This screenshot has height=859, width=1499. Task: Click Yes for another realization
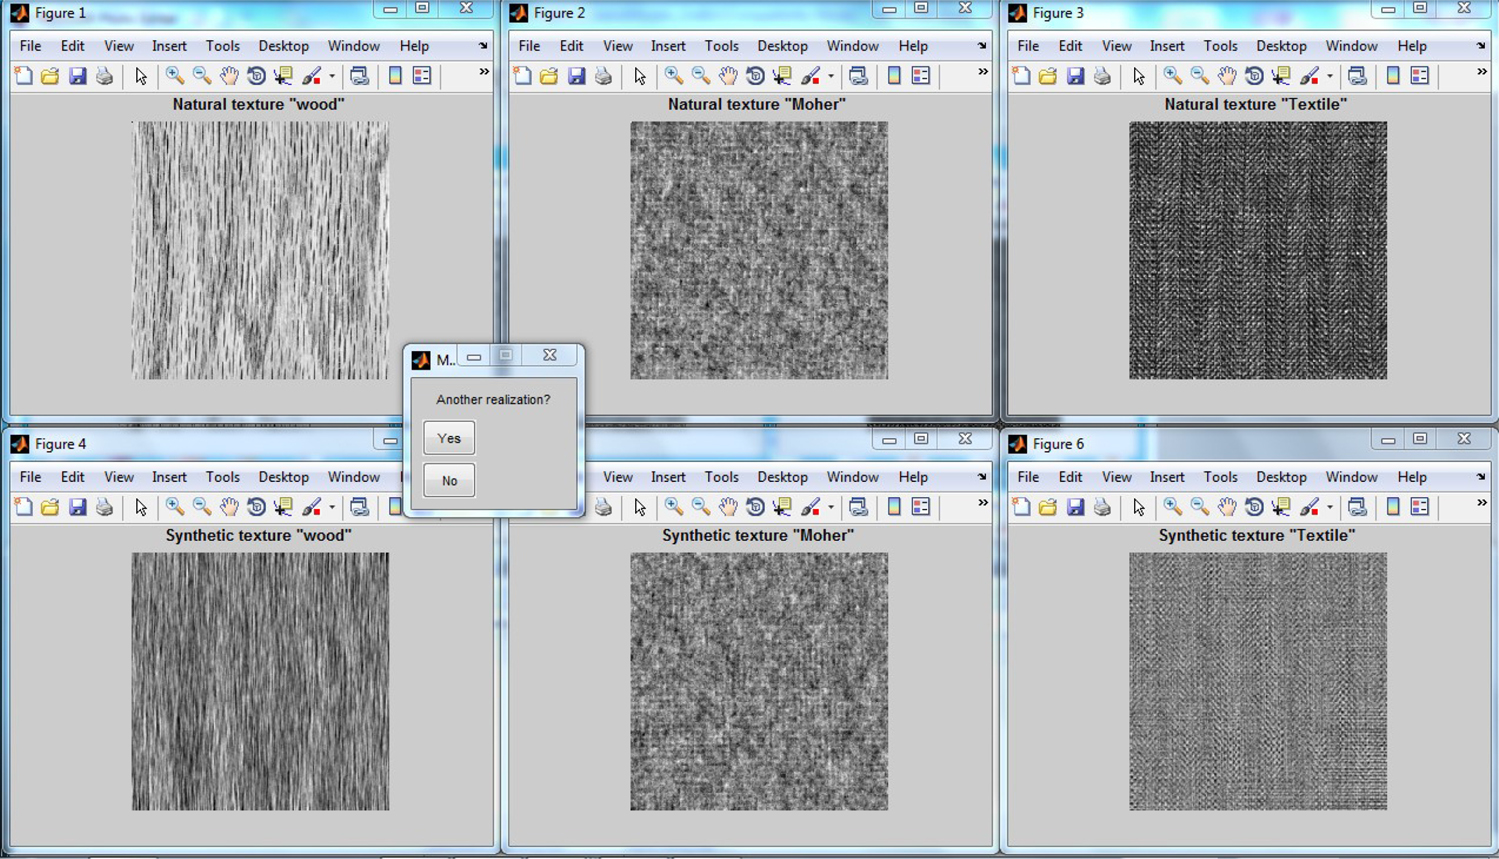point(449,438)
